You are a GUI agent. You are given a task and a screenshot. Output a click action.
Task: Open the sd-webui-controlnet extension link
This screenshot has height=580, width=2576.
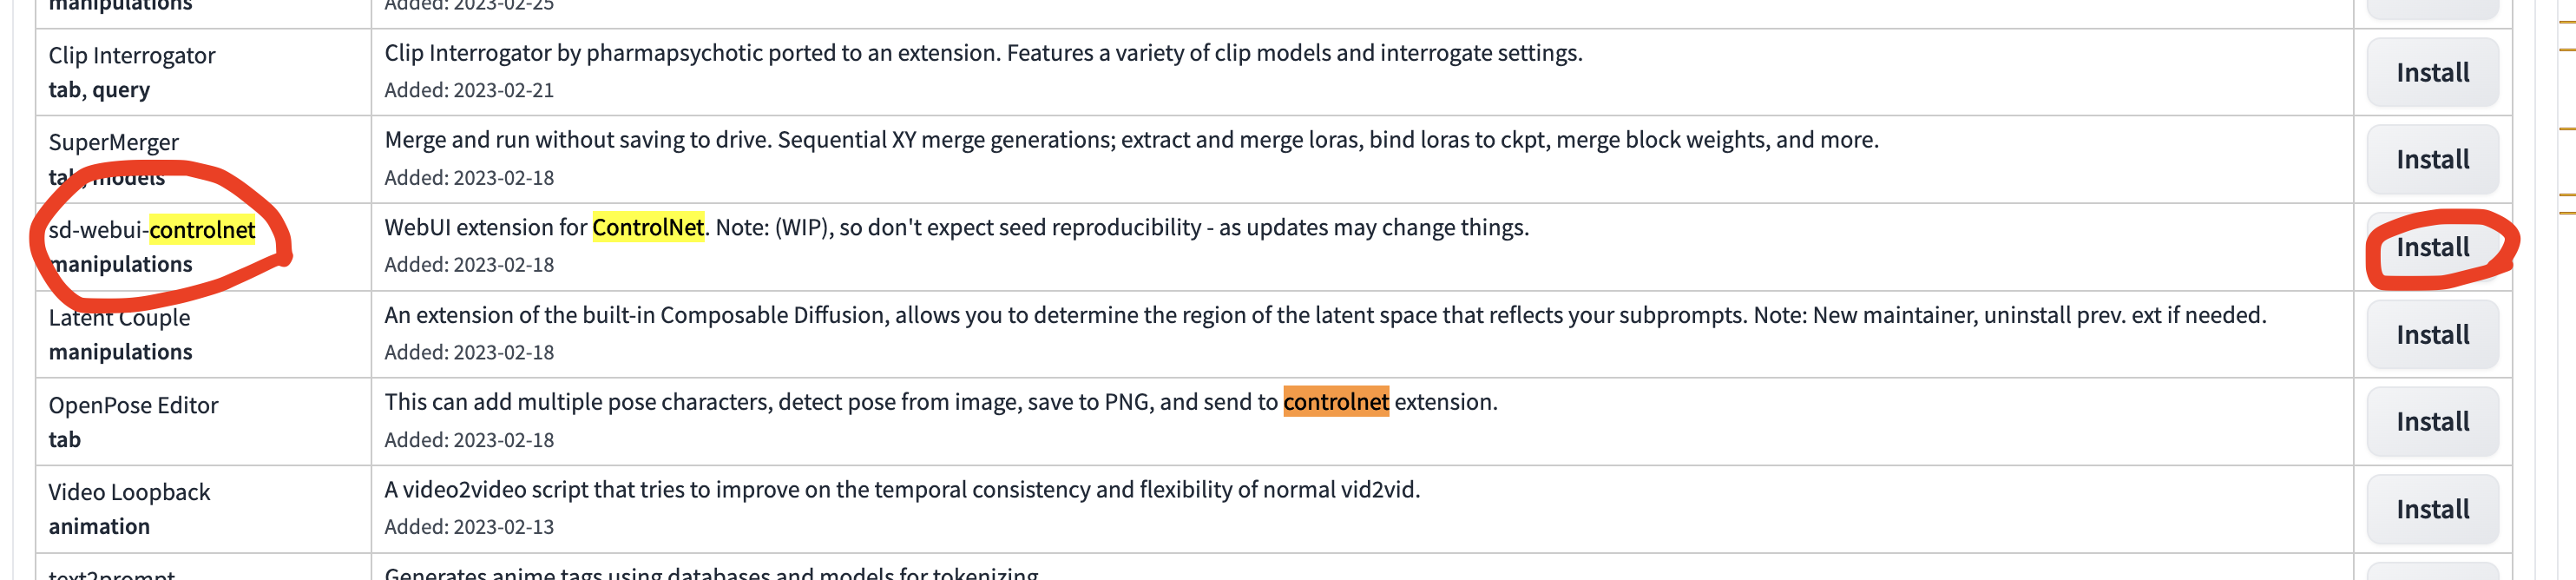[152, 230]
